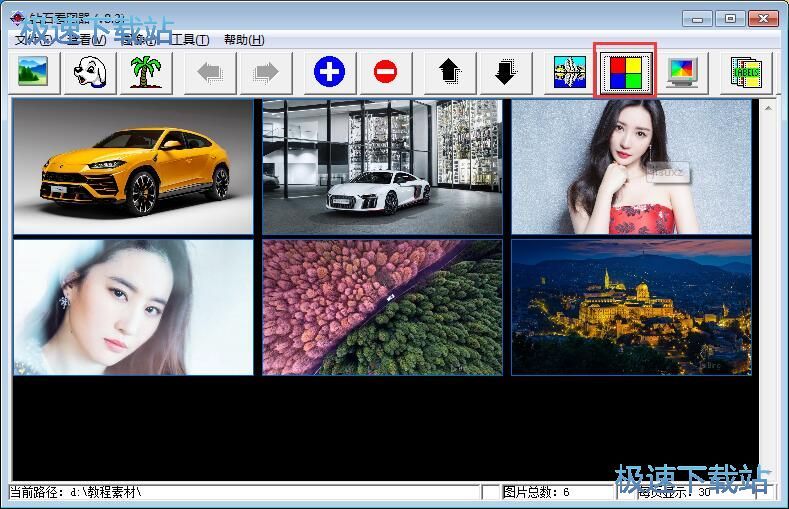The height and width of the screenshot is (509, 789).
Task: Click the dog face toolbar icon
Action: click(90, 72)
